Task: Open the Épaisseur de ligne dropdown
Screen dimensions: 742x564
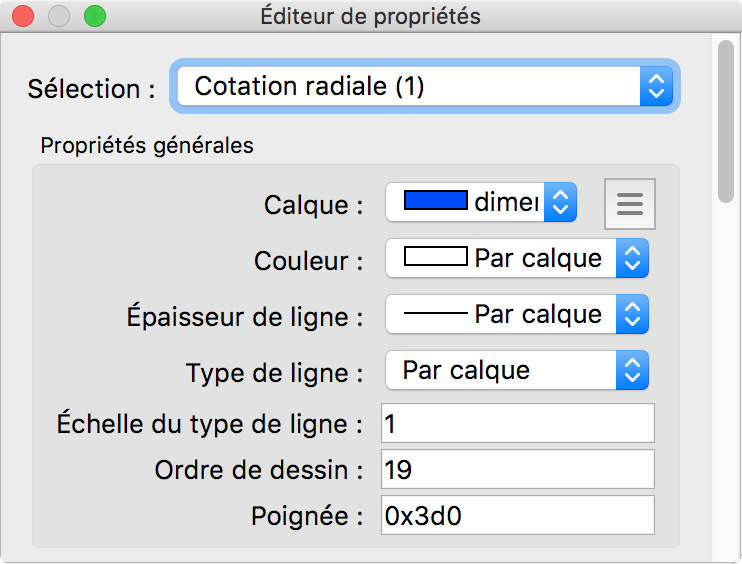Action: pos(517,315)
